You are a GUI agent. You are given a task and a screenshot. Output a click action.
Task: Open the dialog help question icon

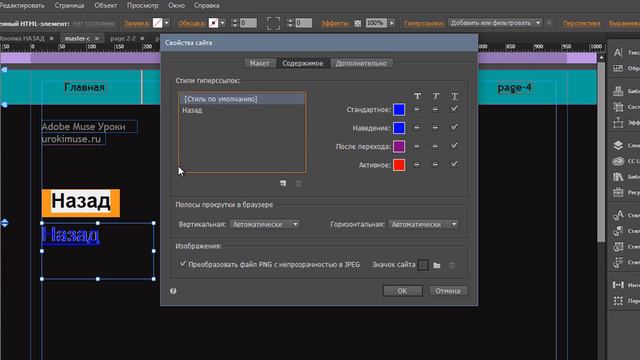click(173, 291)
